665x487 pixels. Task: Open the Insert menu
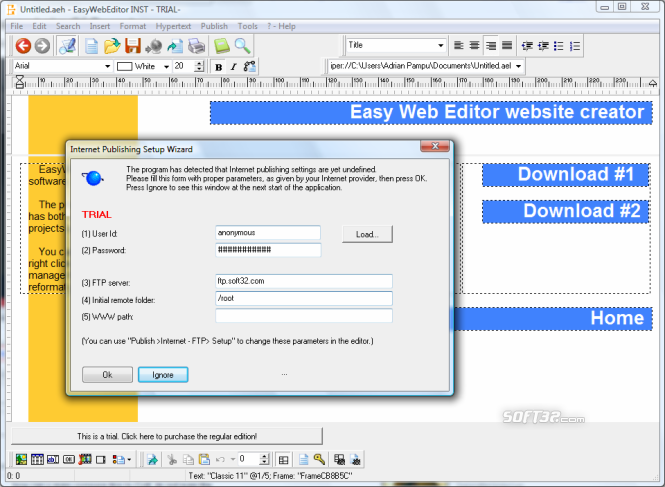pos(100,26)
